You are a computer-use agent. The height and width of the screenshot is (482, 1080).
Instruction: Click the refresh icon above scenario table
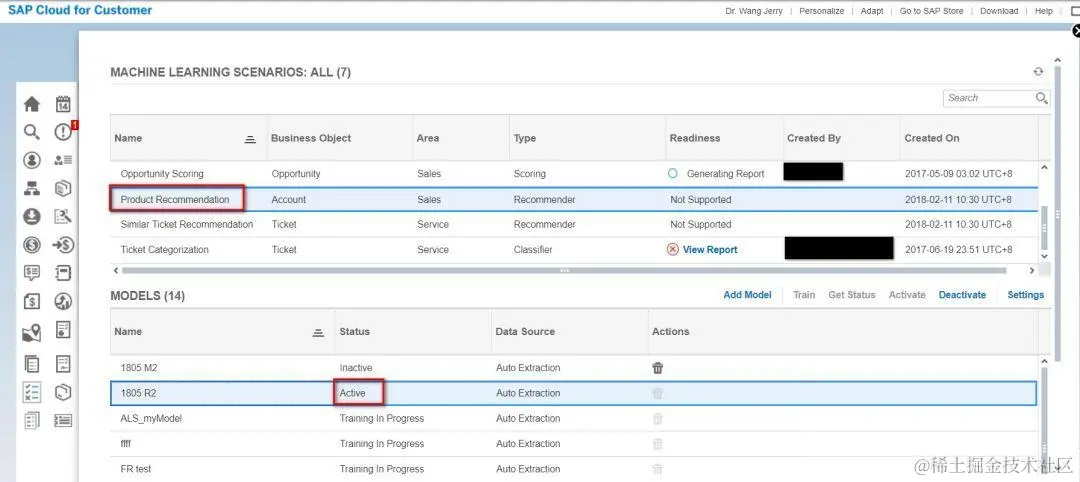coord(1038,72)
